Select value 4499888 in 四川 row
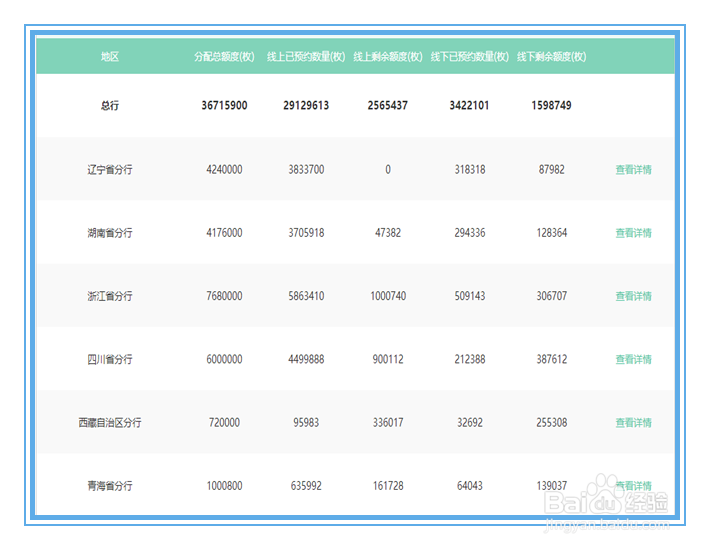The image size is (710, 550). point(306,359)
